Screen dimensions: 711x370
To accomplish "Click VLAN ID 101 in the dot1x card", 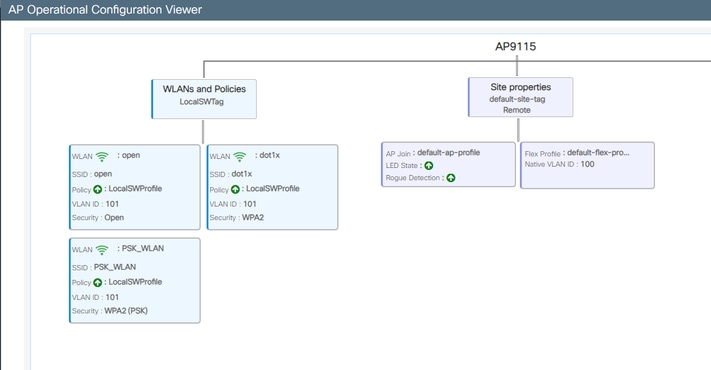I will click(233, 204).
